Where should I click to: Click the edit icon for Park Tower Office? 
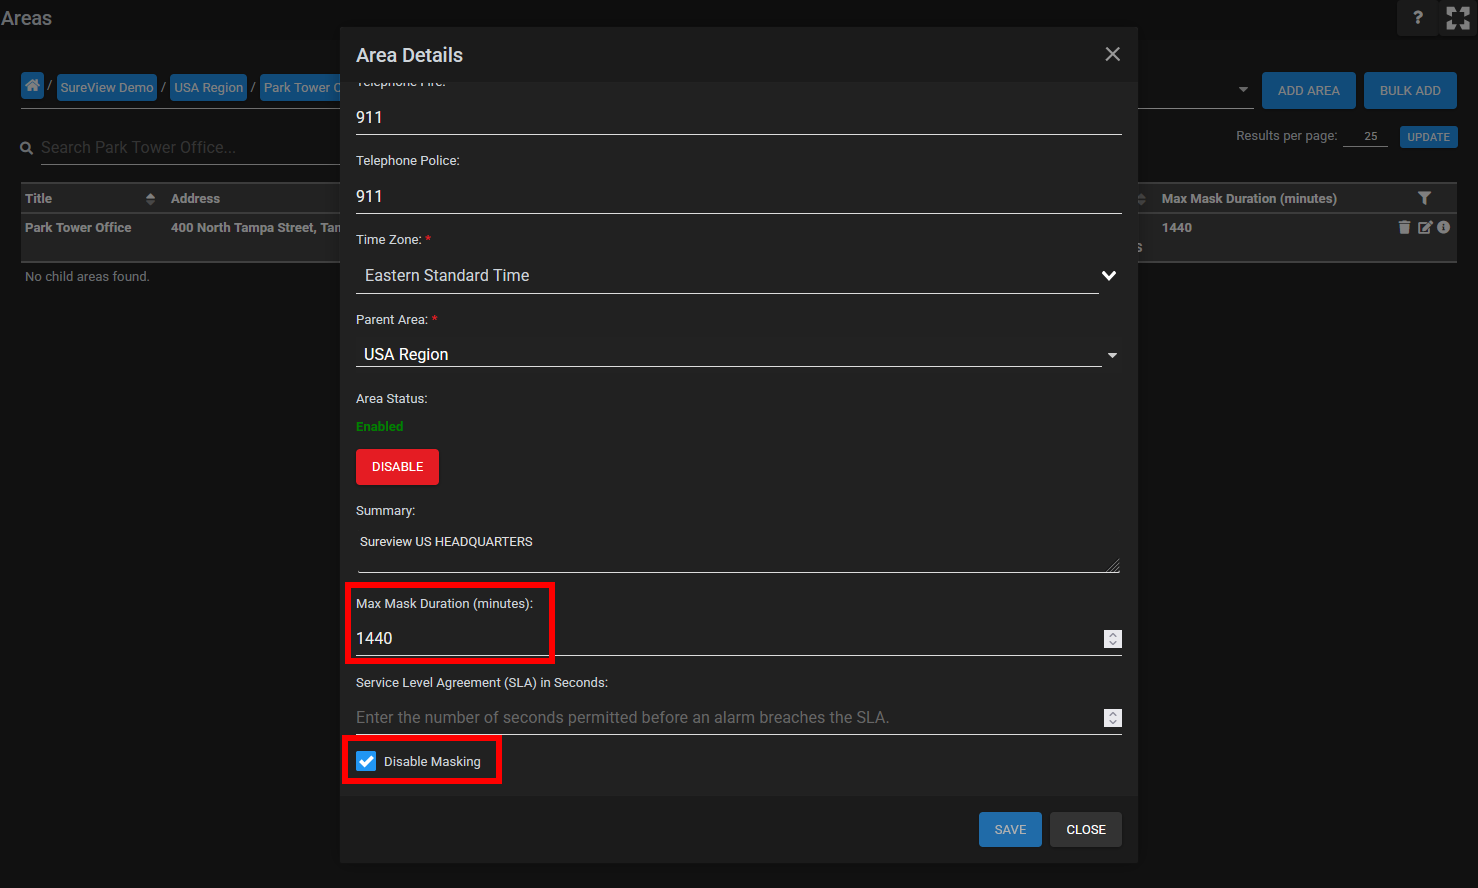1424,228
